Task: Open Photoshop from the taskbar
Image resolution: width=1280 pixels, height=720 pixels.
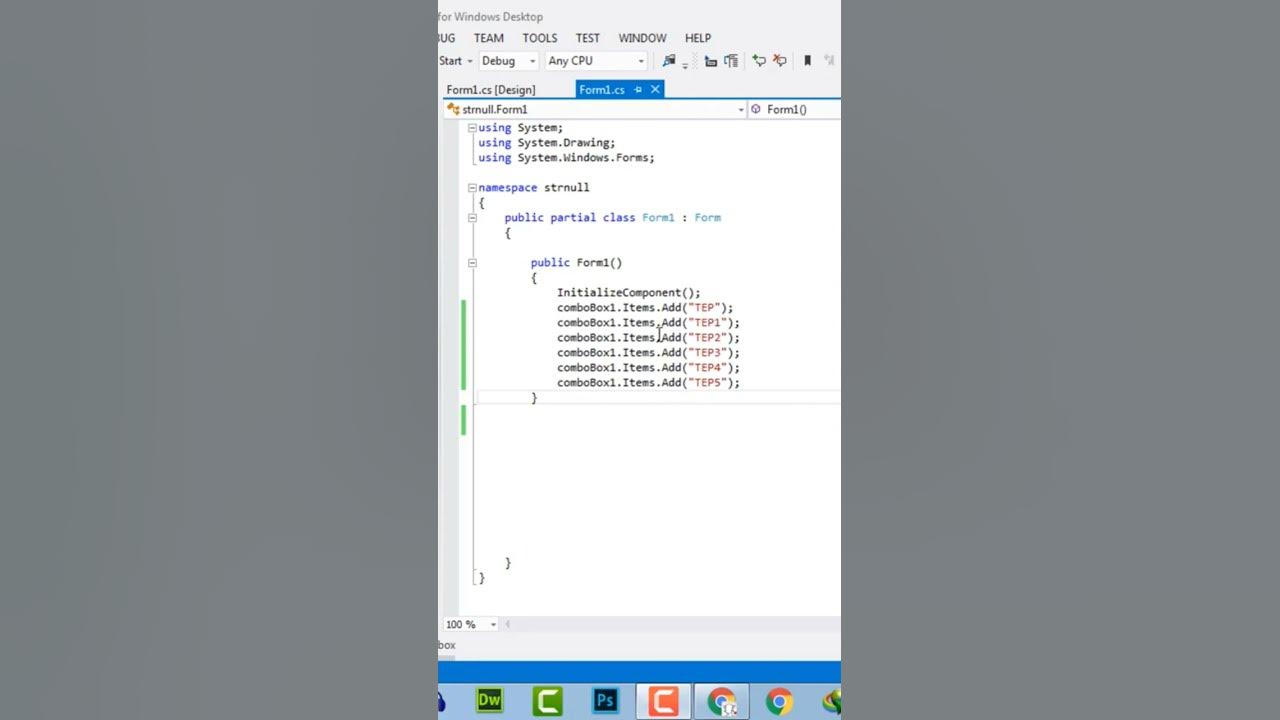Action: point(605,701)
